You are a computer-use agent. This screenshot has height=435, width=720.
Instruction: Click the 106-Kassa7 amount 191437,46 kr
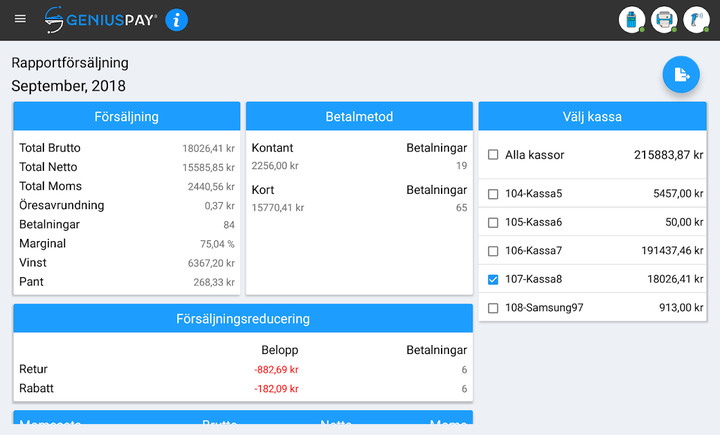click(672, 251)
